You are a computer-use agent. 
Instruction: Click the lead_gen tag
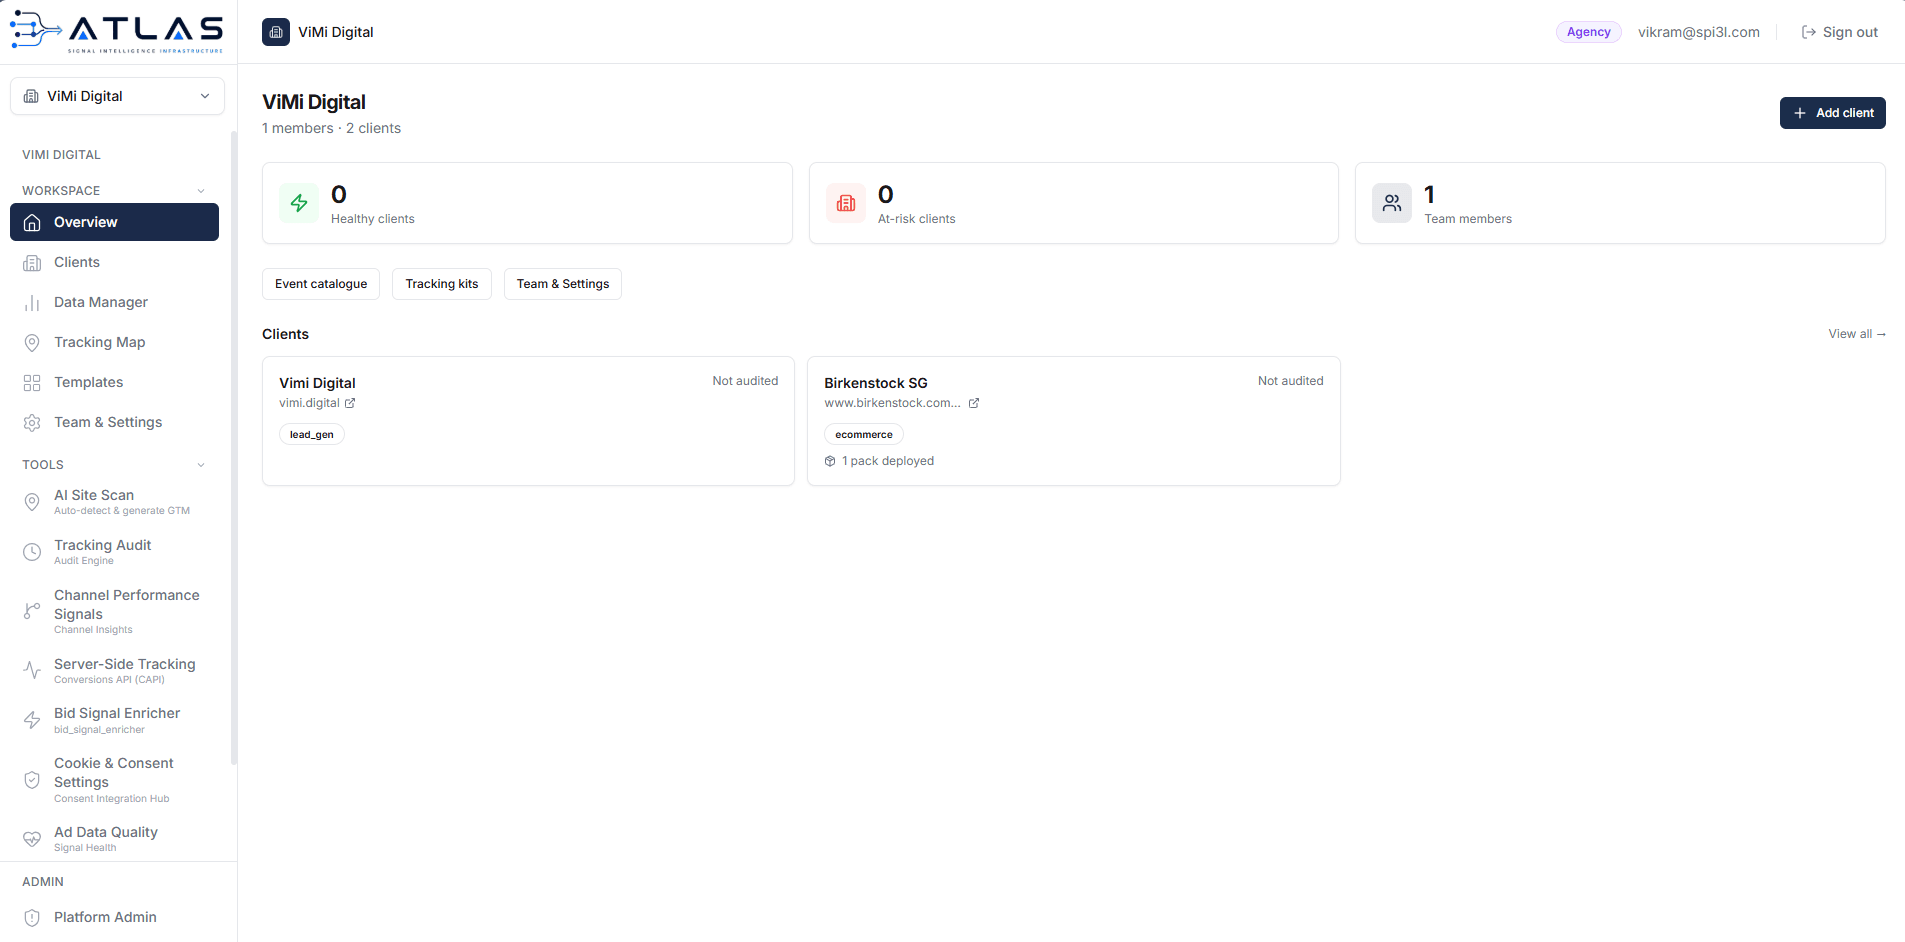pyautogui.click(x=312, y=434)
